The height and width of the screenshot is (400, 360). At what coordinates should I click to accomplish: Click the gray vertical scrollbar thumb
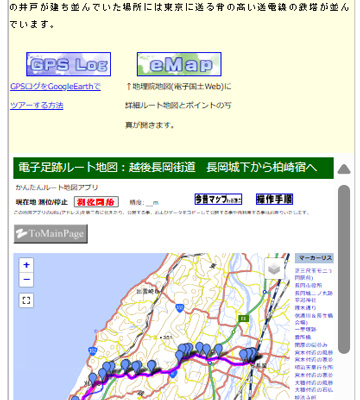pos(344,269)
